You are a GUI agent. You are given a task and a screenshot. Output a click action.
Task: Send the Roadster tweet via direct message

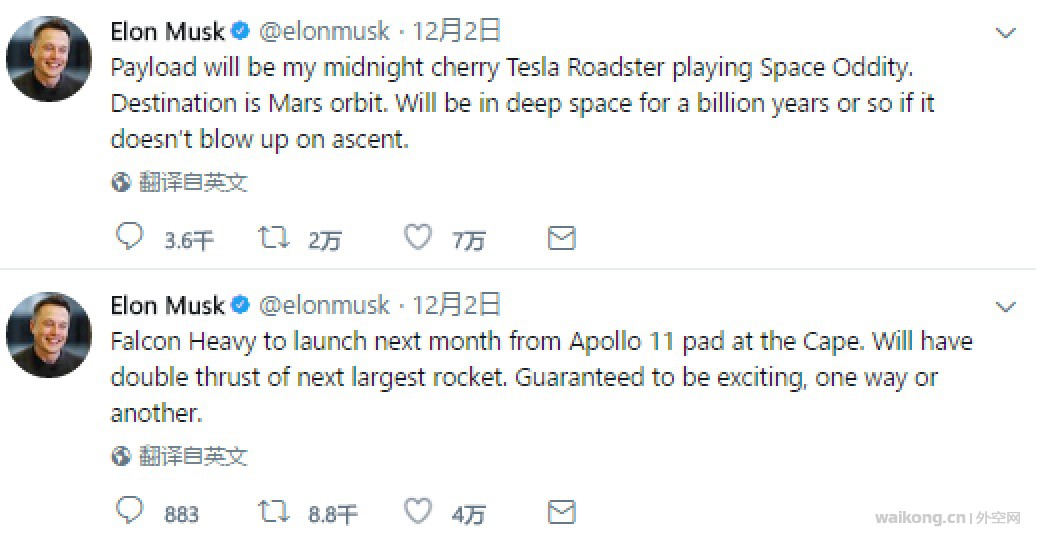[561, 238]
